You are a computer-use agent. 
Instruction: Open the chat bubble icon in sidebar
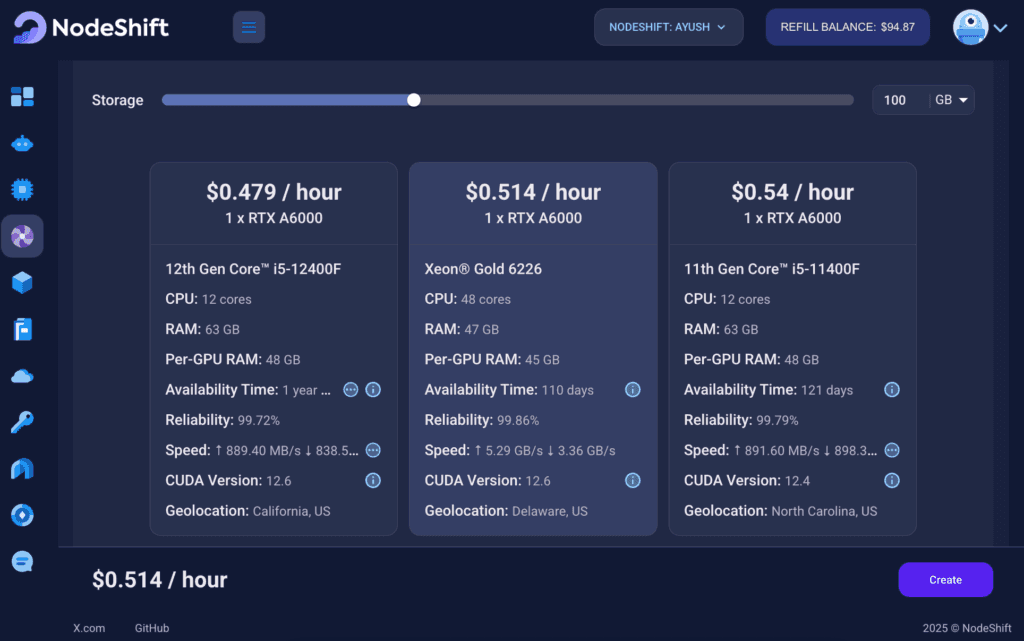pos(22,561)
